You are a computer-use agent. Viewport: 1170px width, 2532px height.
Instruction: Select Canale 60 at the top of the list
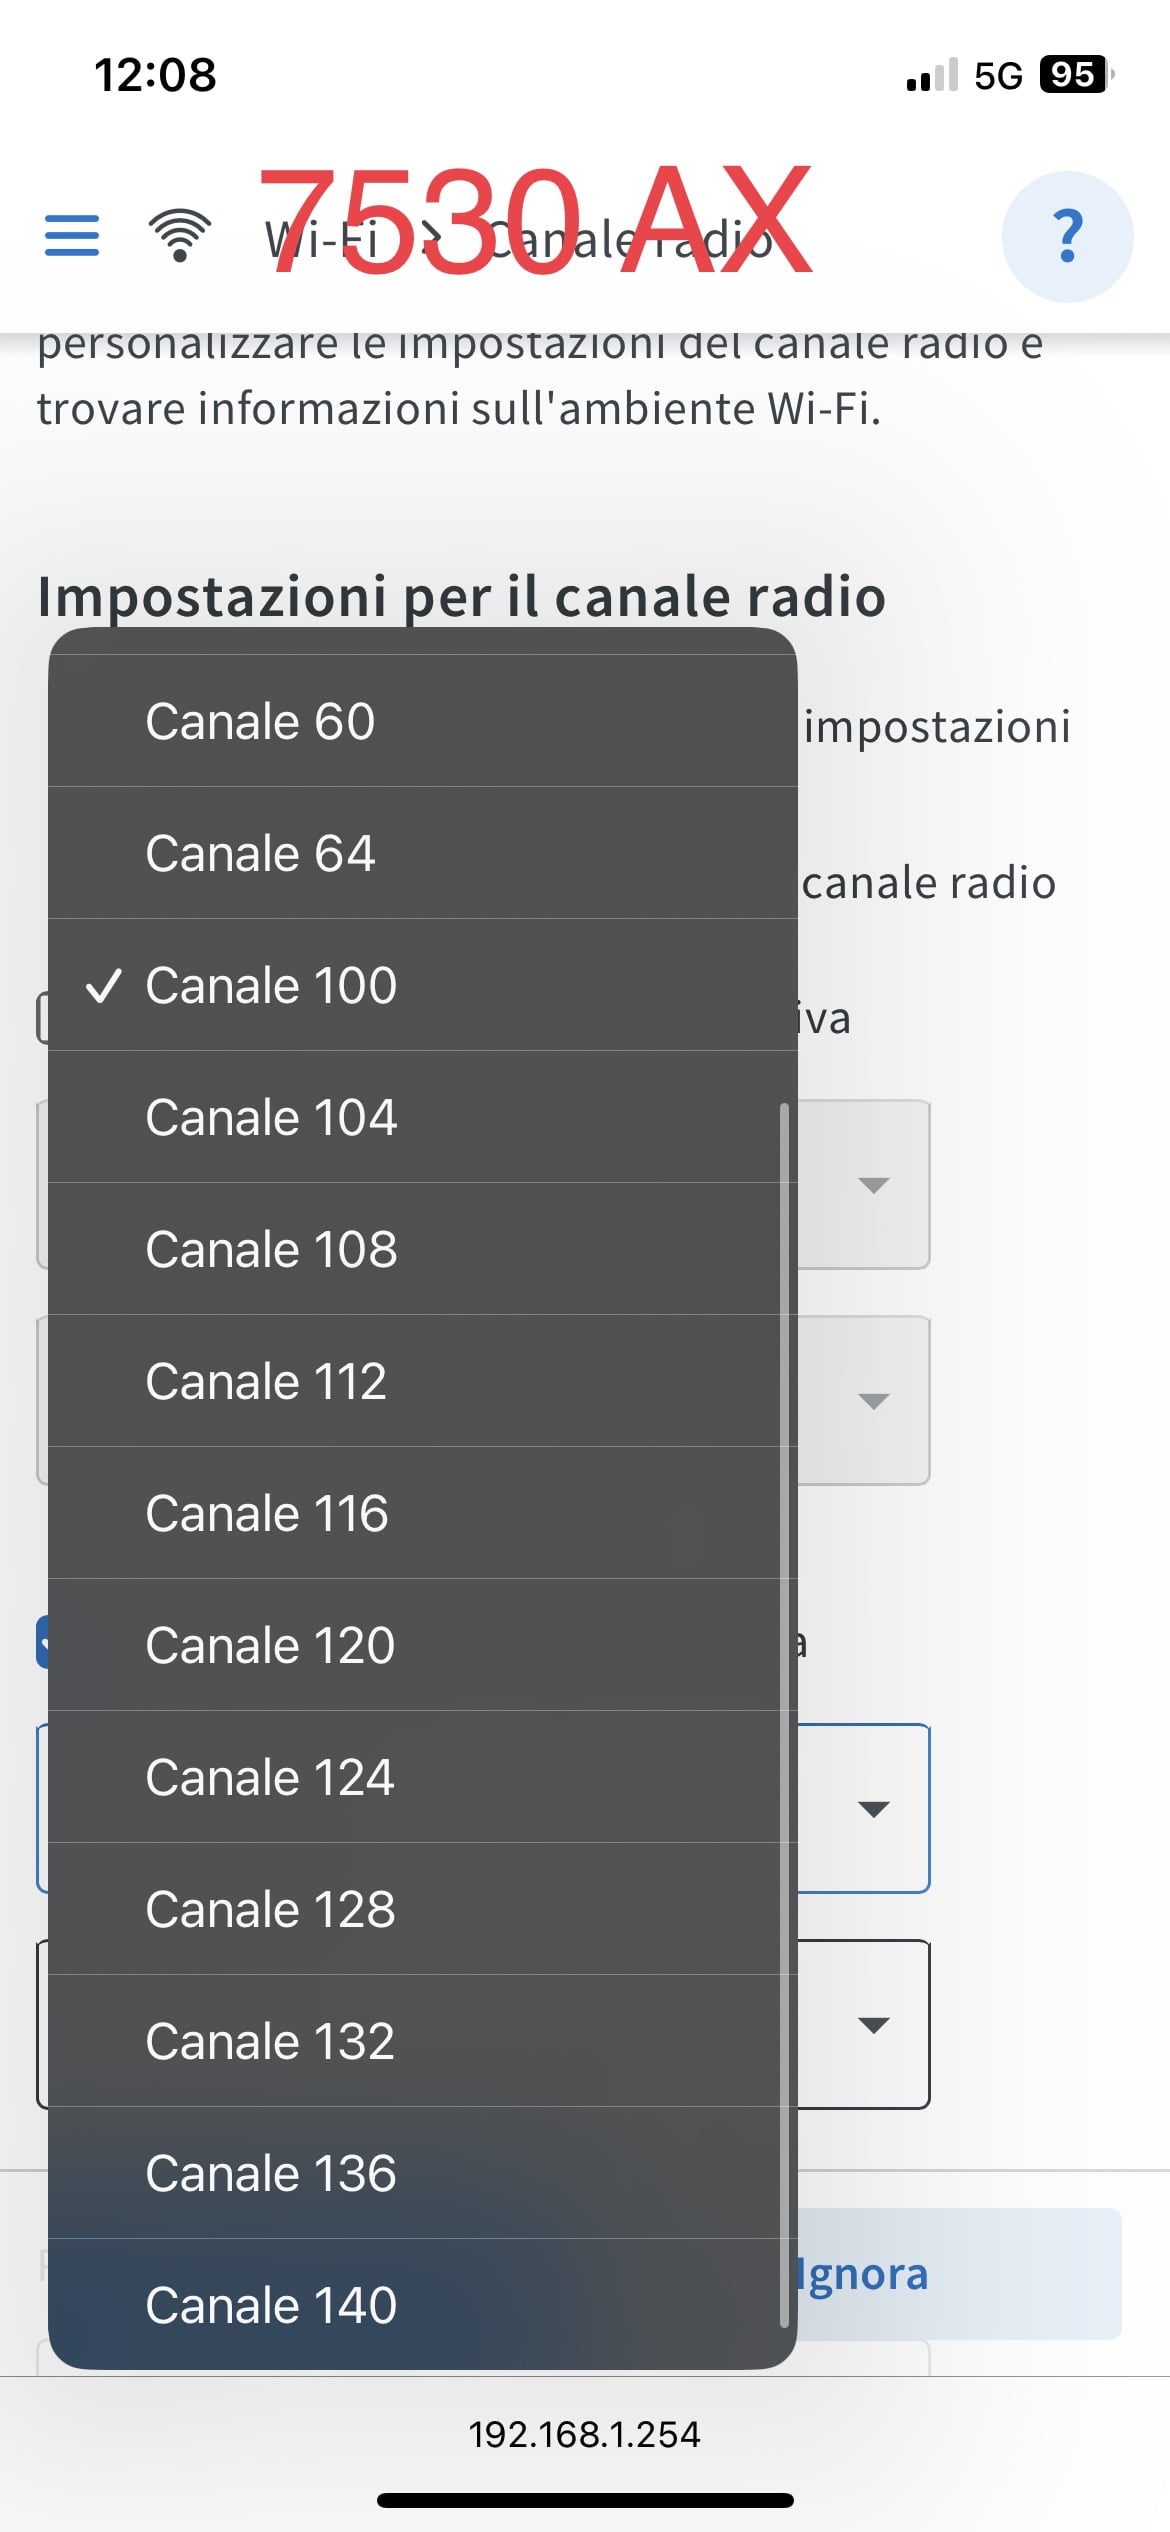(262, 721)
